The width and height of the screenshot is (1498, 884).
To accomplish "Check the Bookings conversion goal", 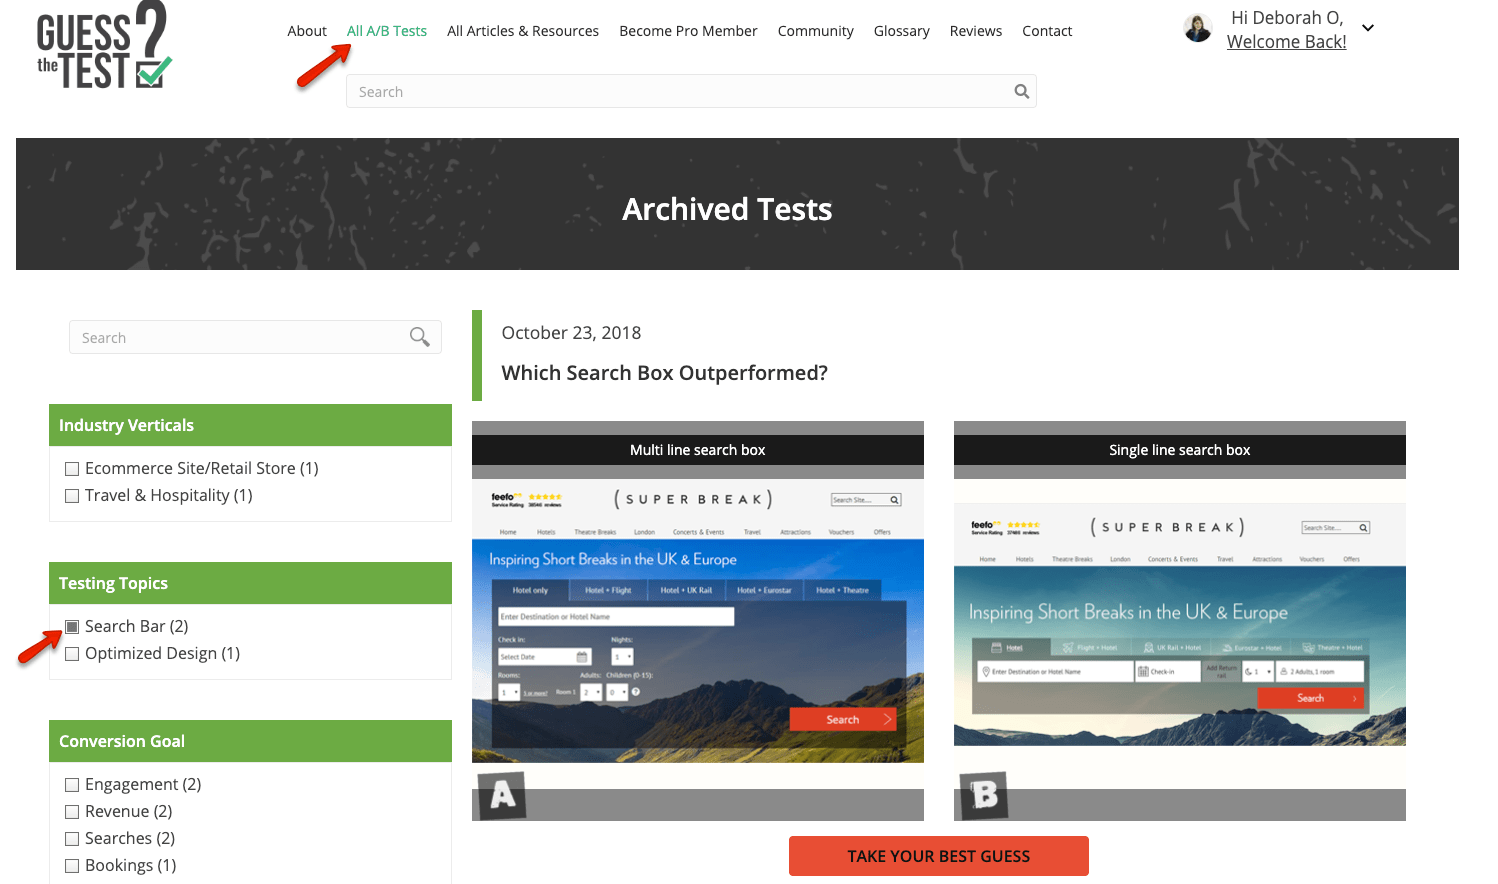I will (72, 866).
